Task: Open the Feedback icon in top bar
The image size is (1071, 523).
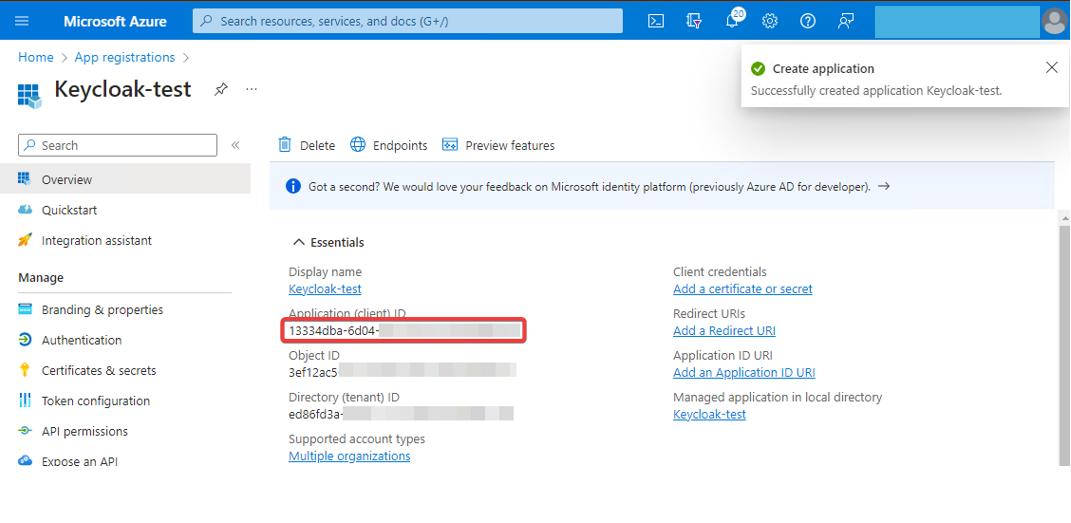Action: (x=846, y=20)
